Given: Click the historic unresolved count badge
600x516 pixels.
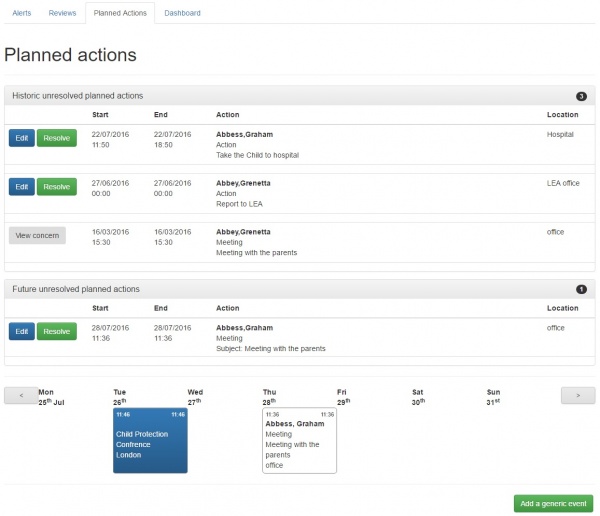Looking at the screenshot, I should 581,96.
